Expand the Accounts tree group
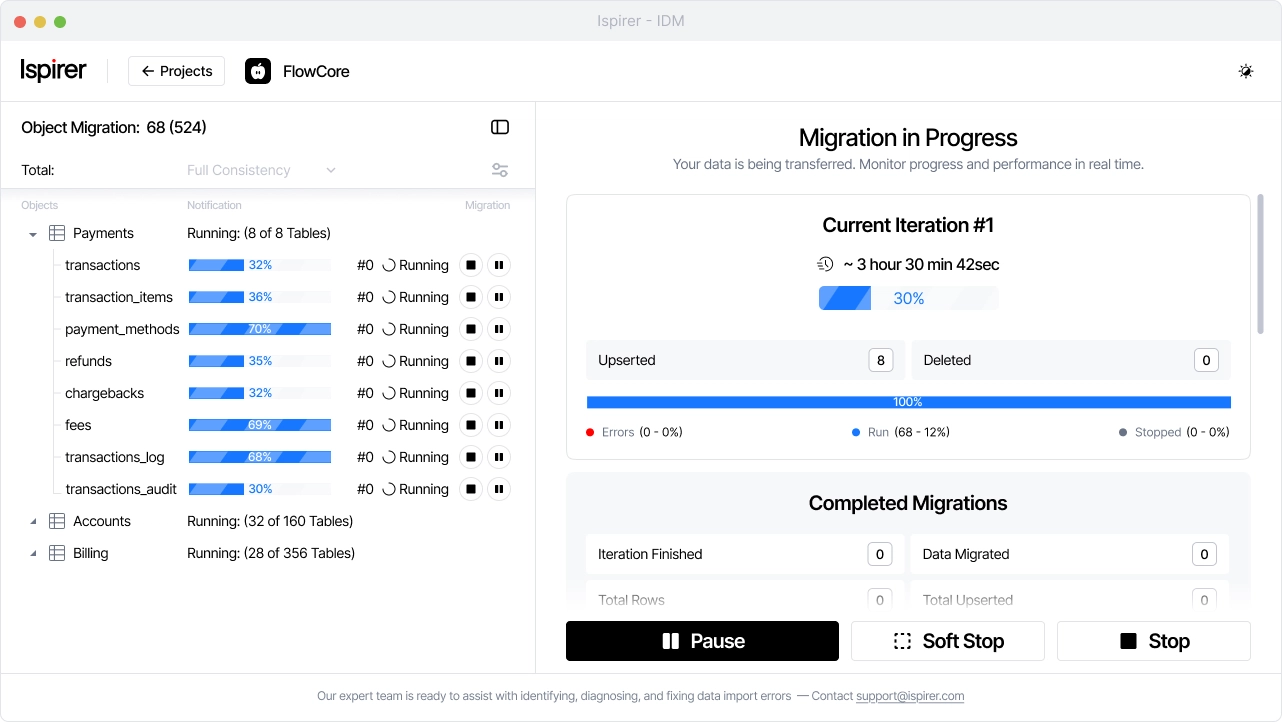 click(33, 522)
